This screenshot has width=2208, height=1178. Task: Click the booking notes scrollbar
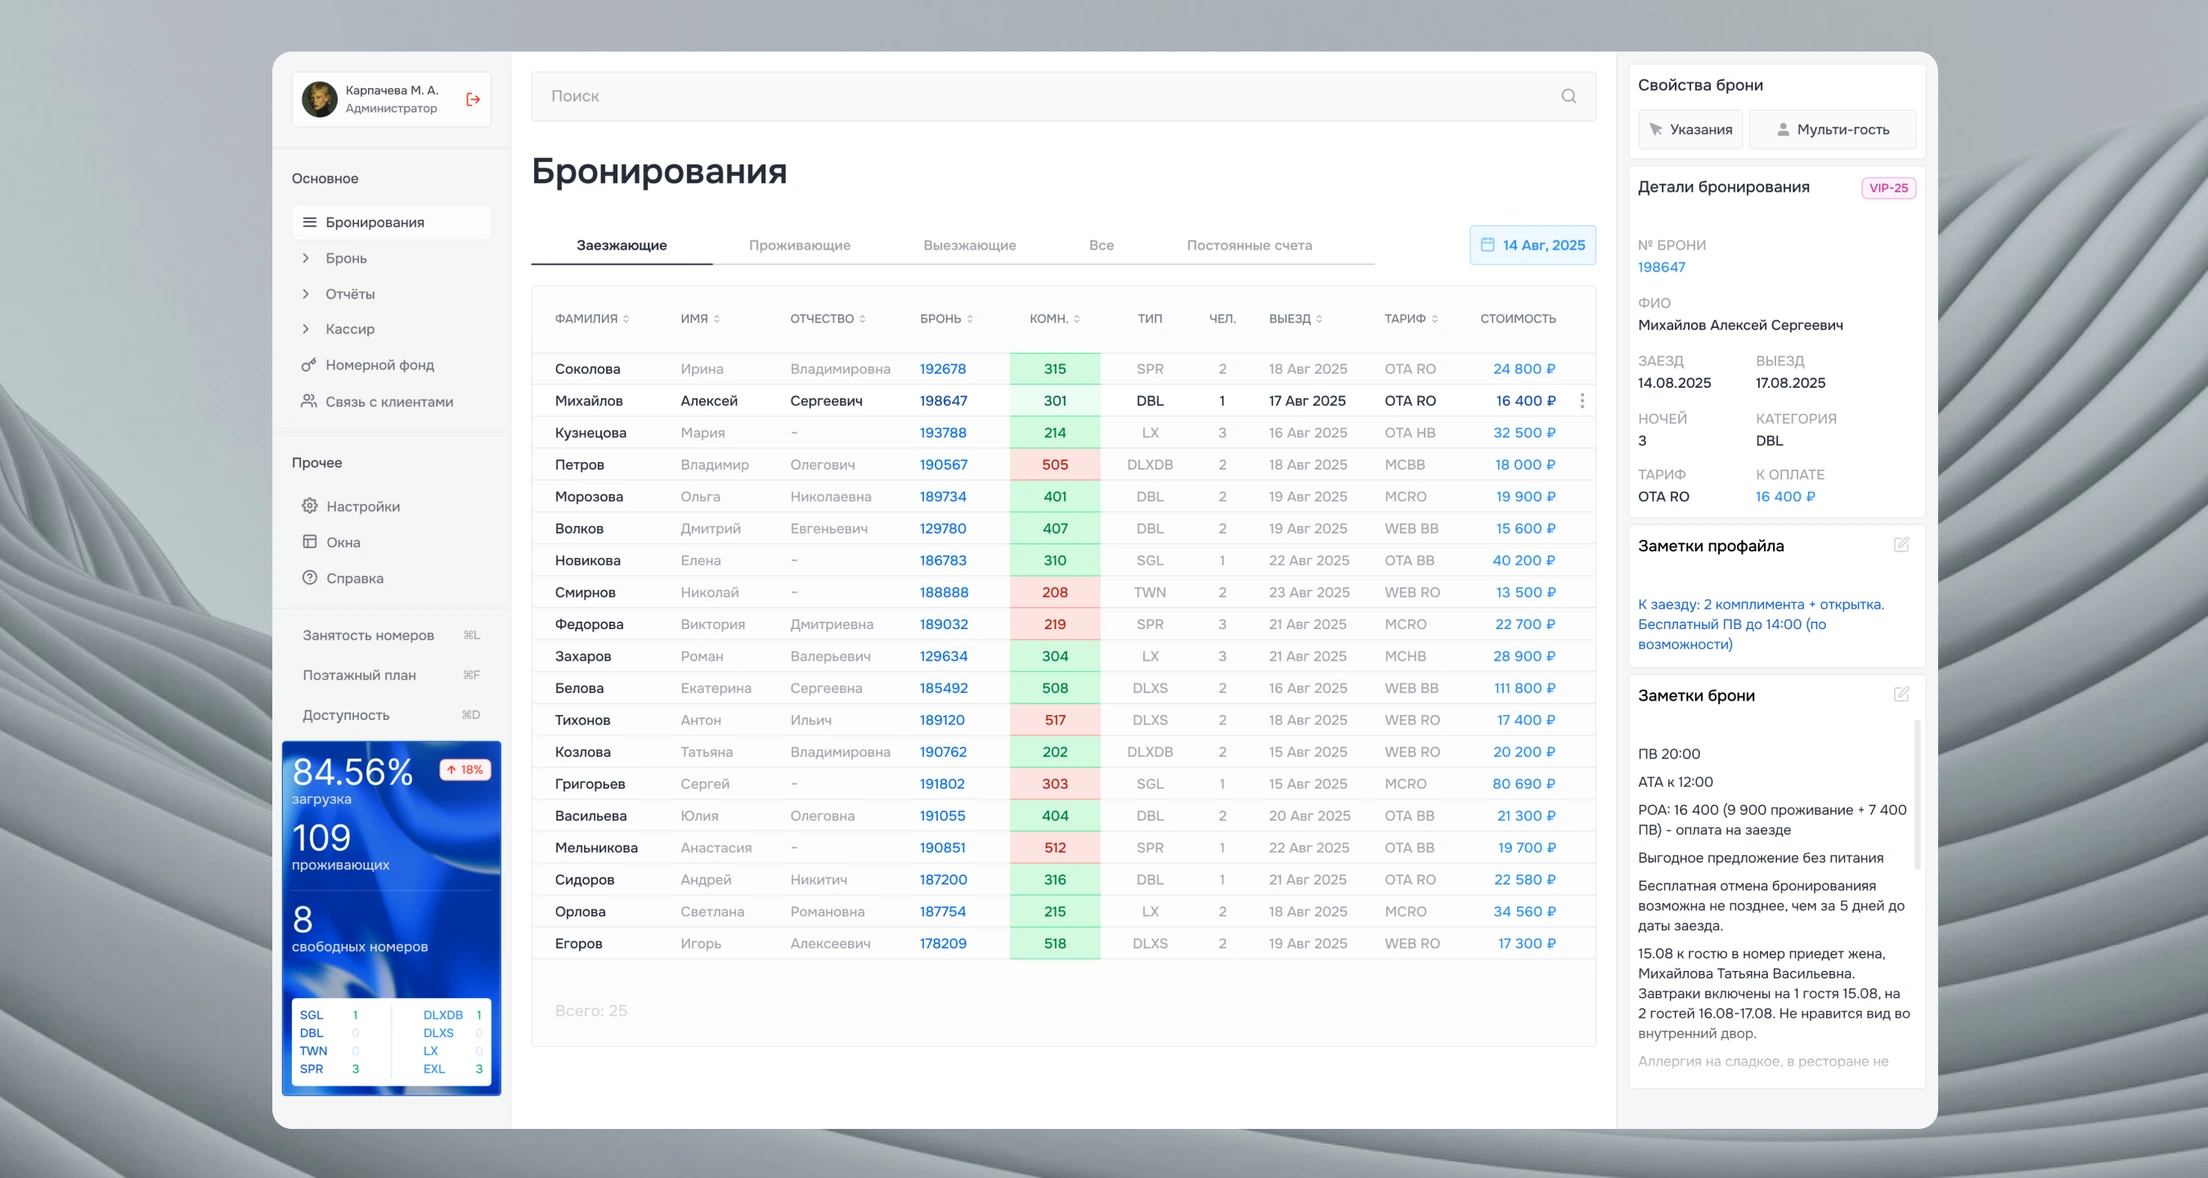[x=1917, y=794]
